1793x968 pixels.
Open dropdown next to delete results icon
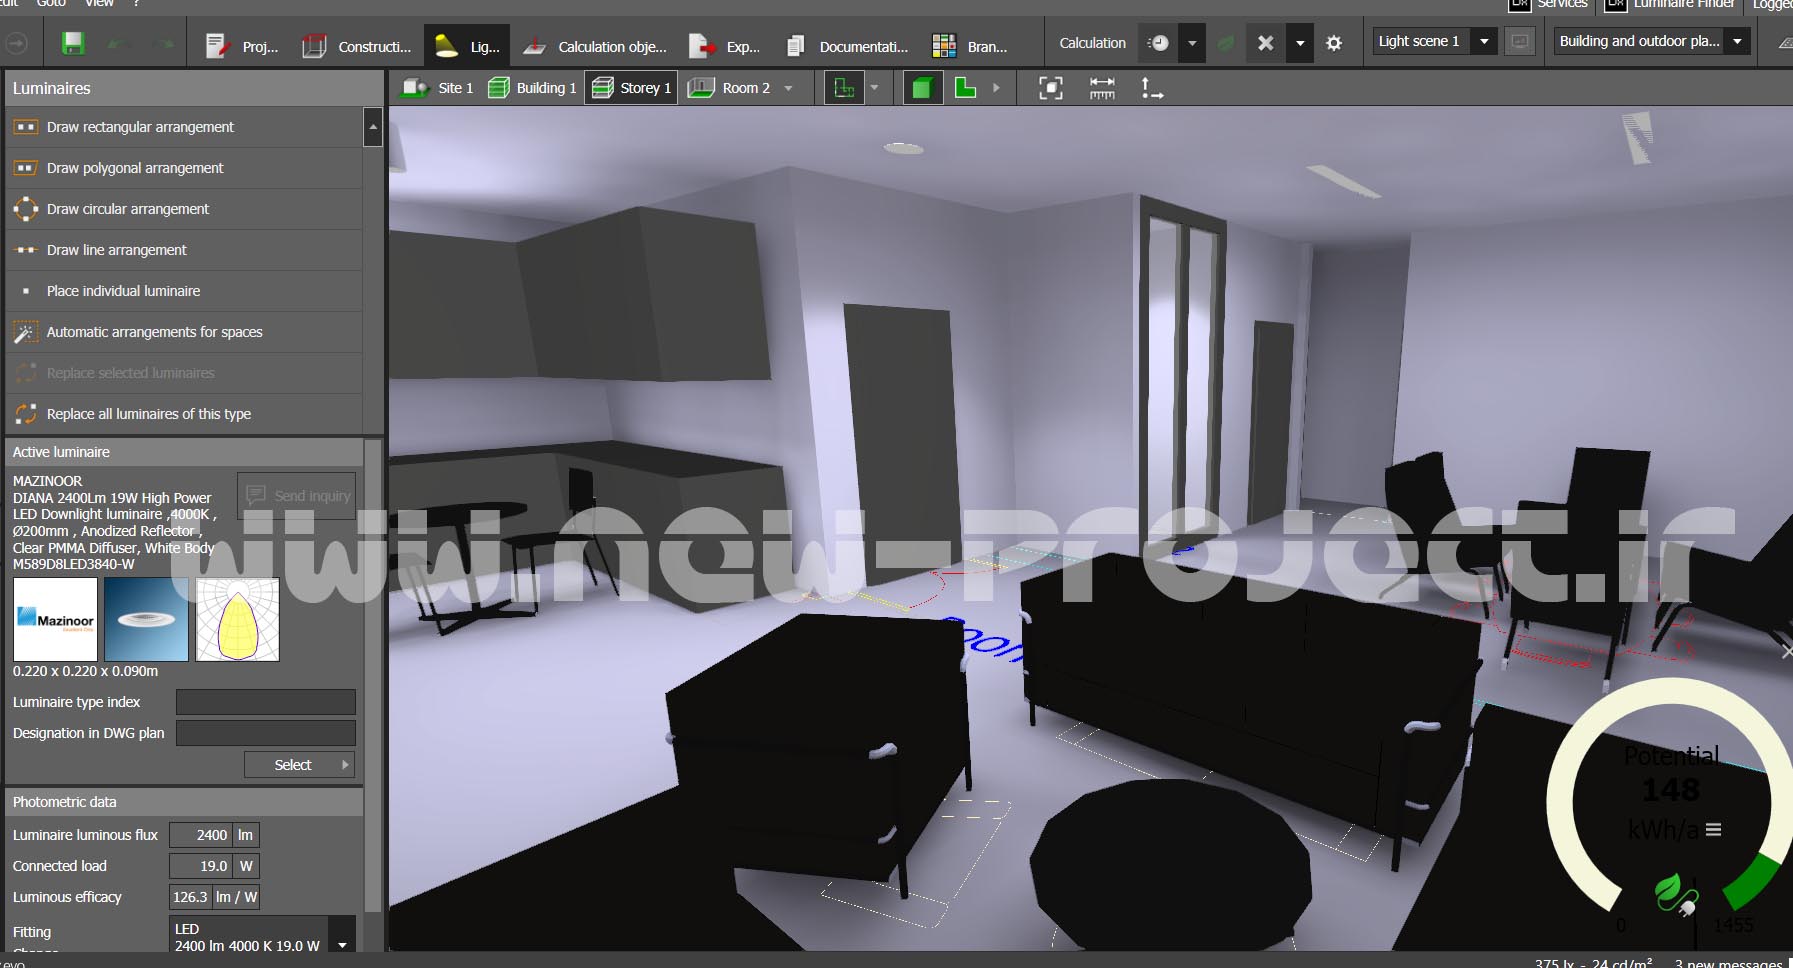[x=1300, y=43]
